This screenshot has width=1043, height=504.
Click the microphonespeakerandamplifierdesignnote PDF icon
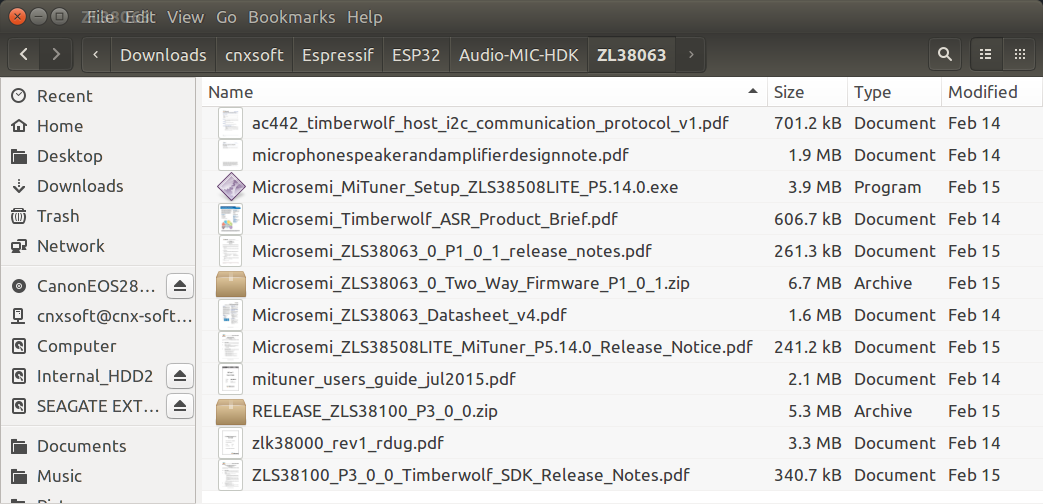coord(231,155)
